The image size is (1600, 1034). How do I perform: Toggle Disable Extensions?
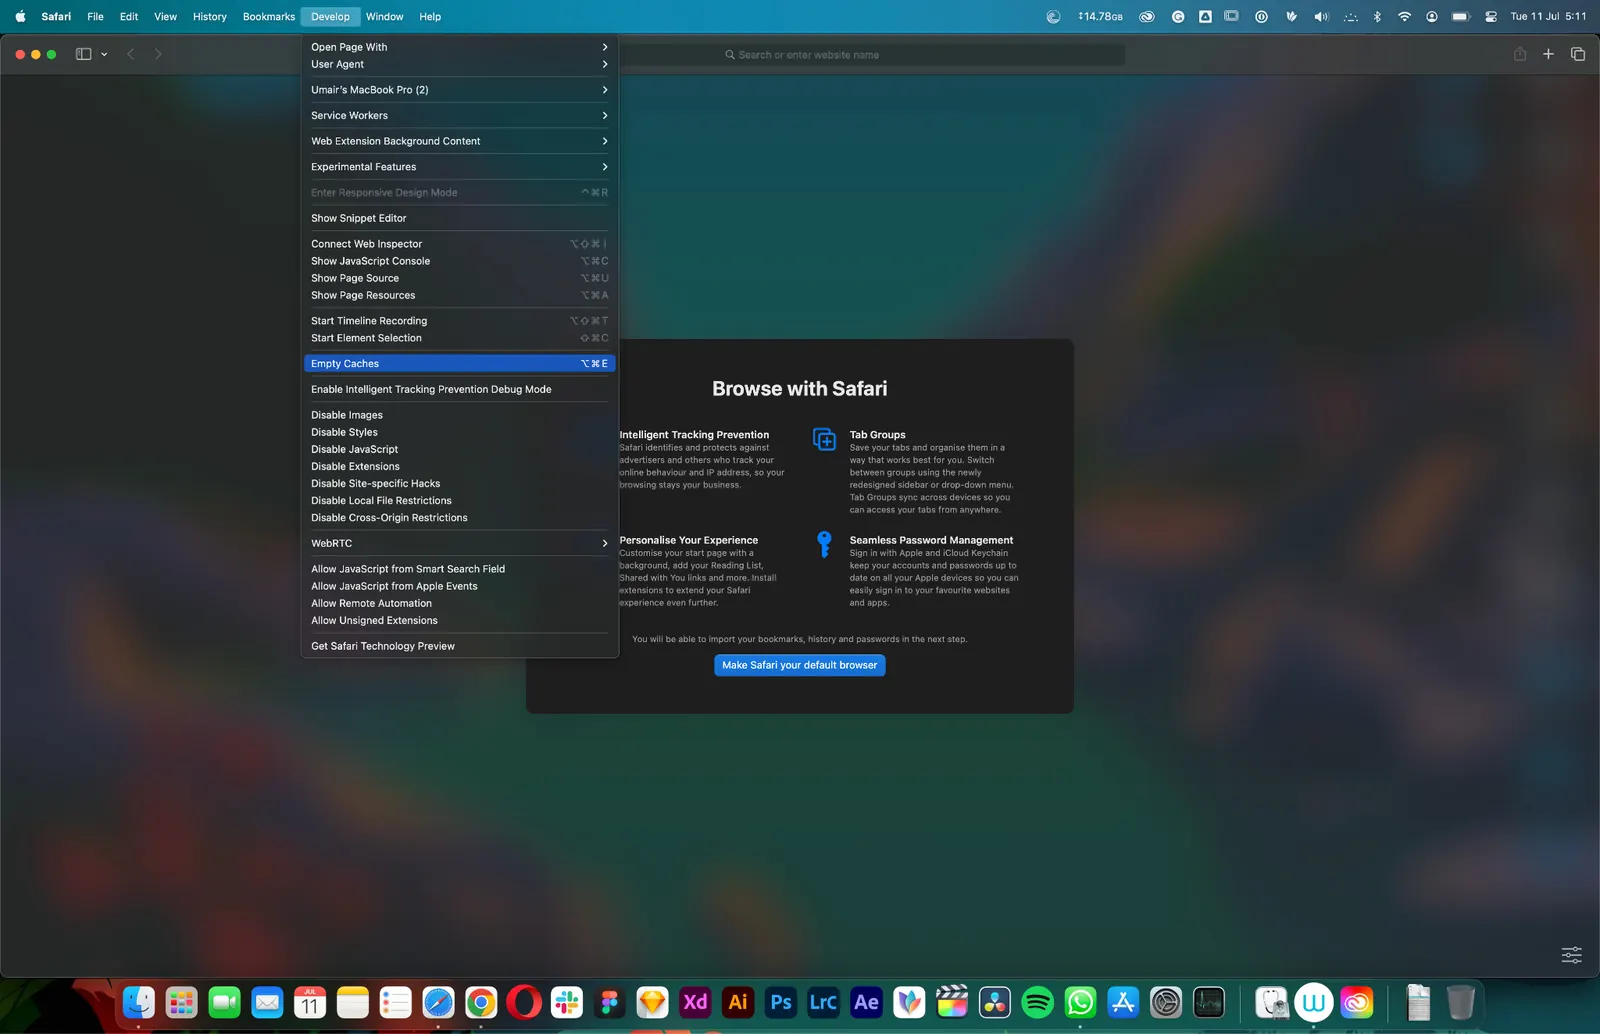pyautogui.click(x=460, y=466)
